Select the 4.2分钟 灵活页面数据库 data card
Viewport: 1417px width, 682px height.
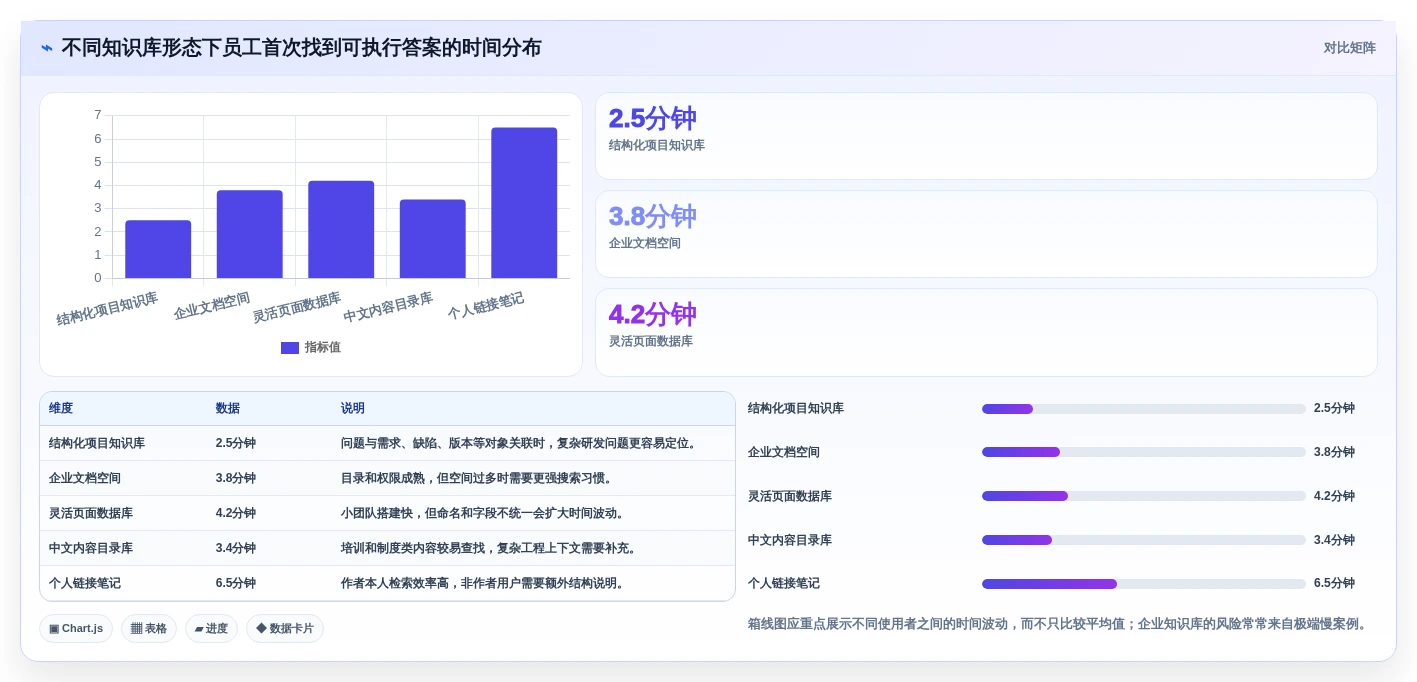coord(986,332)
